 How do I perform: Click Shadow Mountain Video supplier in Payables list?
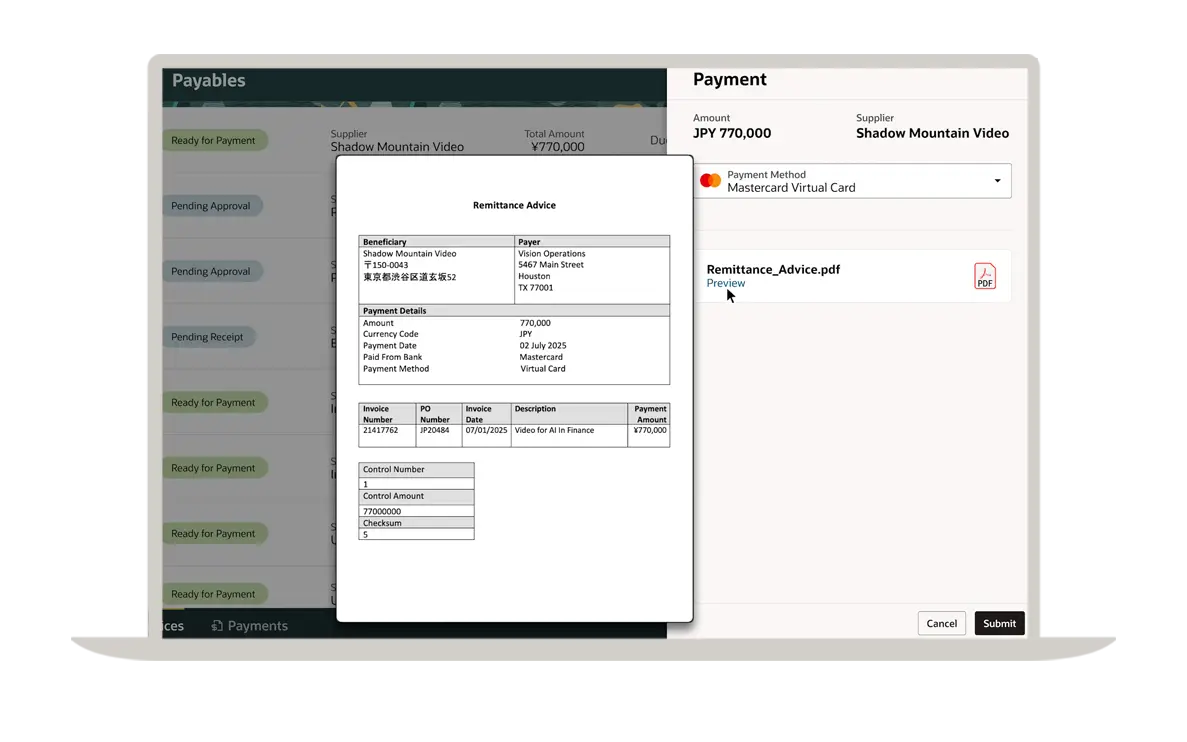(397, 147)
